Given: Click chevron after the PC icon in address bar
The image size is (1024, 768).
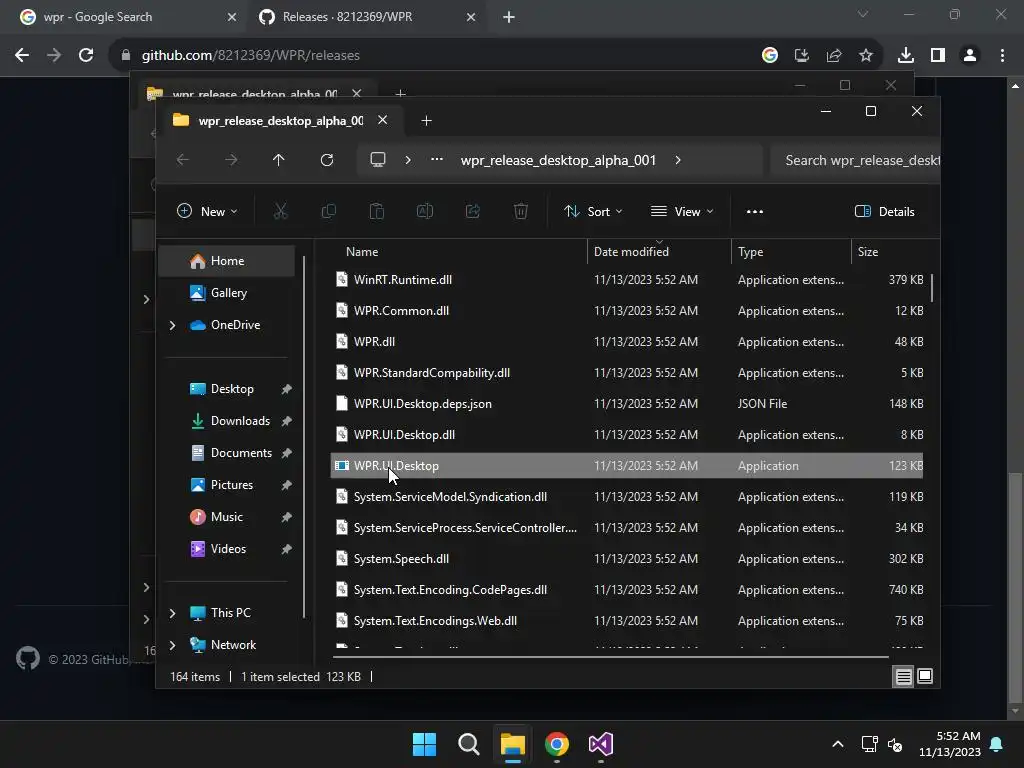Looking at the screenshot, I should [x=408, y=159].
